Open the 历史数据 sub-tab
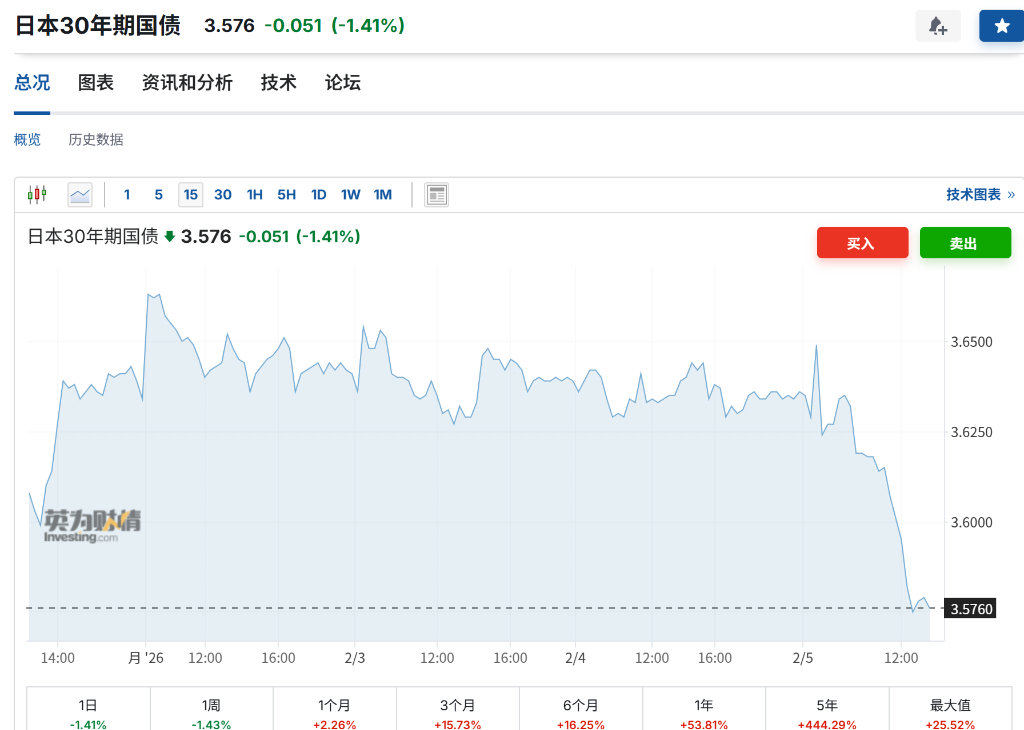Screen dimensions: 1024x730 96,140
